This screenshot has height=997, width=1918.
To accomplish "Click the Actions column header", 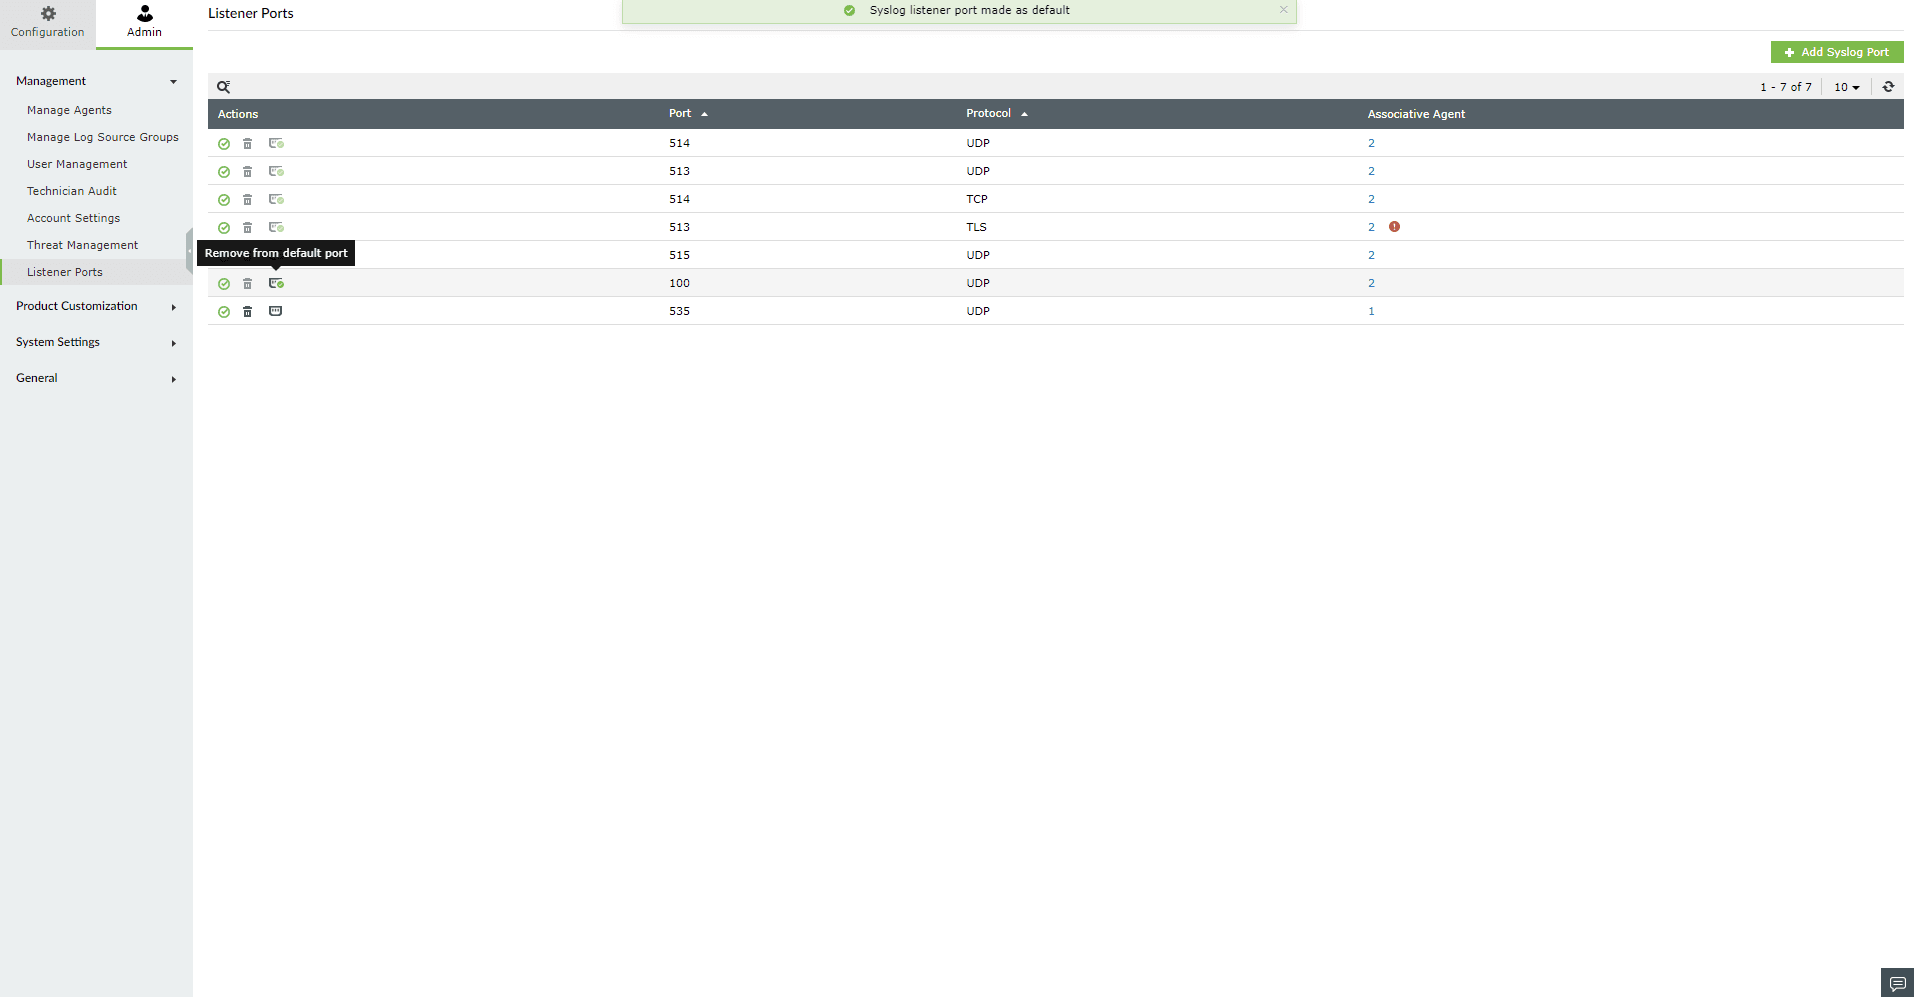I will [238, 114].
